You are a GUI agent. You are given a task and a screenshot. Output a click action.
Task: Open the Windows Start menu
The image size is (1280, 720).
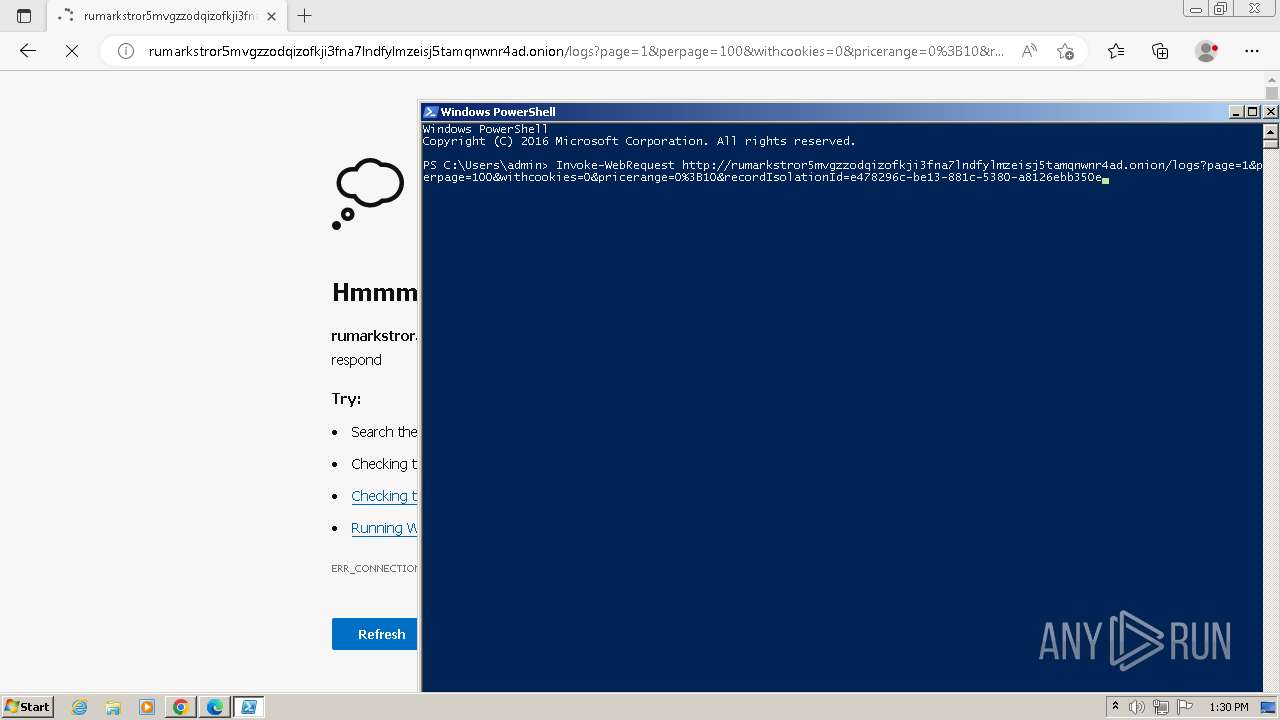(x=28, y=707)
